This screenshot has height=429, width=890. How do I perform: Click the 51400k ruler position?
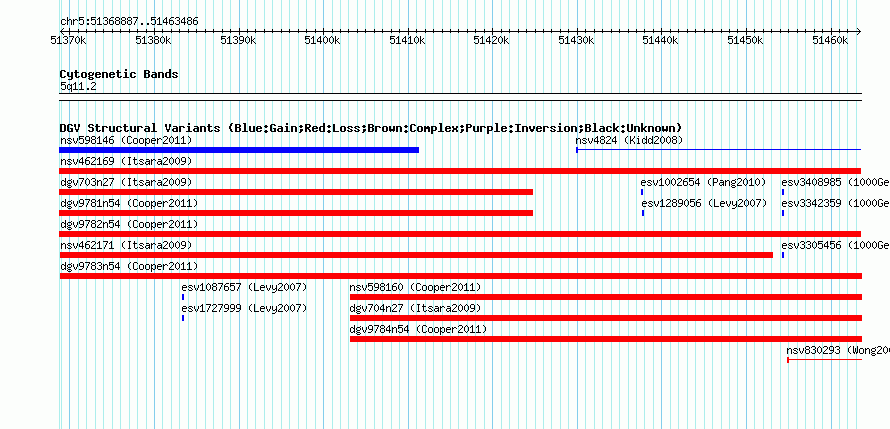pos(322,40)
